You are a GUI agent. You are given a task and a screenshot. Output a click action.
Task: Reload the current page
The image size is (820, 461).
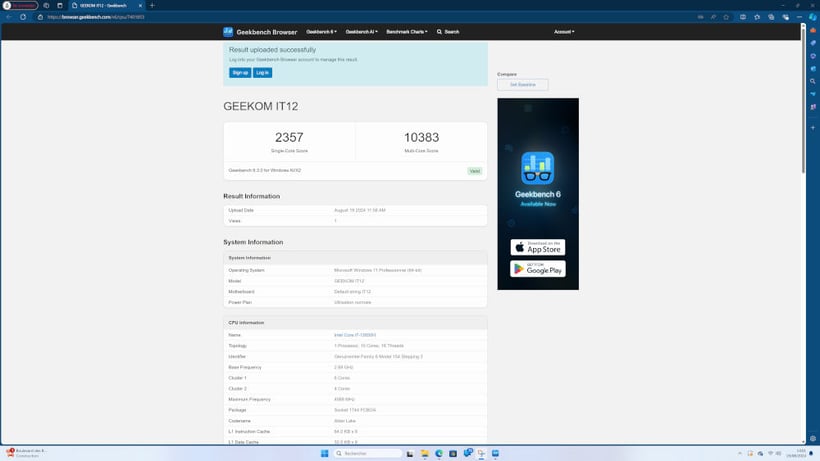pyautogui.click(x=23, y=17)
